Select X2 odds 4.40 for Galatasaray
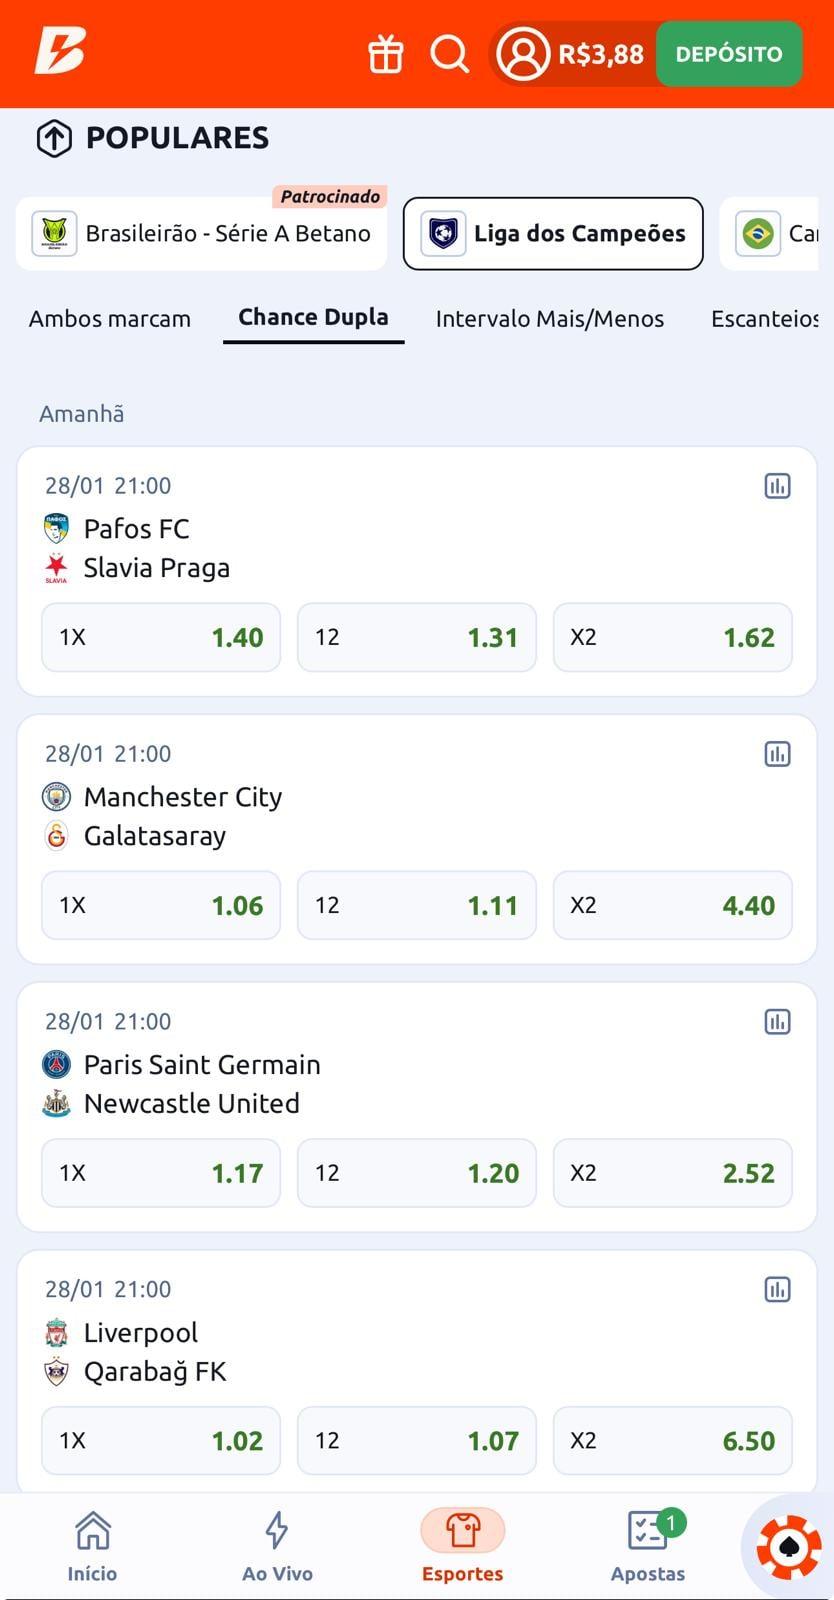 672,905
